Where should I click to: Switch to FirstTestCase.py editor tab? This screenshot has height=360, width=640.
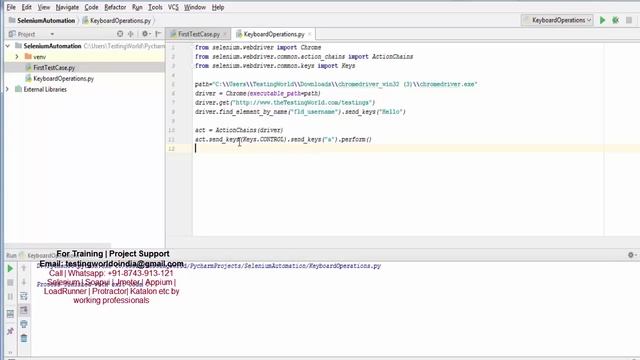(198, 34)
